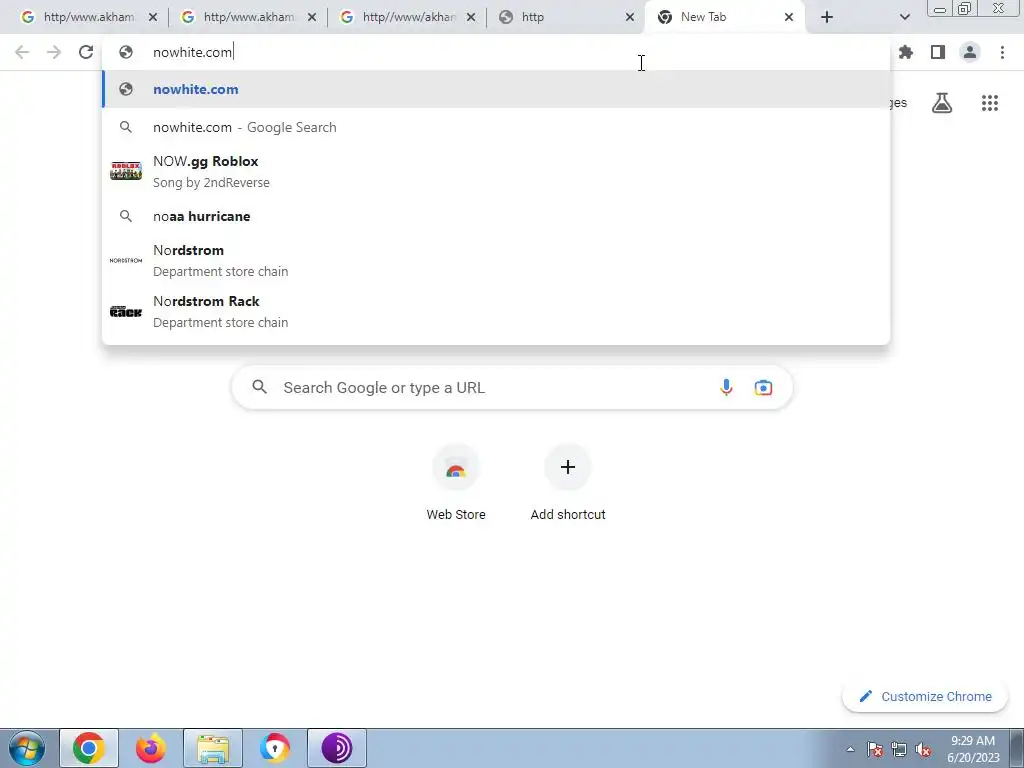Close the first akham tab
1024x768 pixels.
tap(153, 18)
